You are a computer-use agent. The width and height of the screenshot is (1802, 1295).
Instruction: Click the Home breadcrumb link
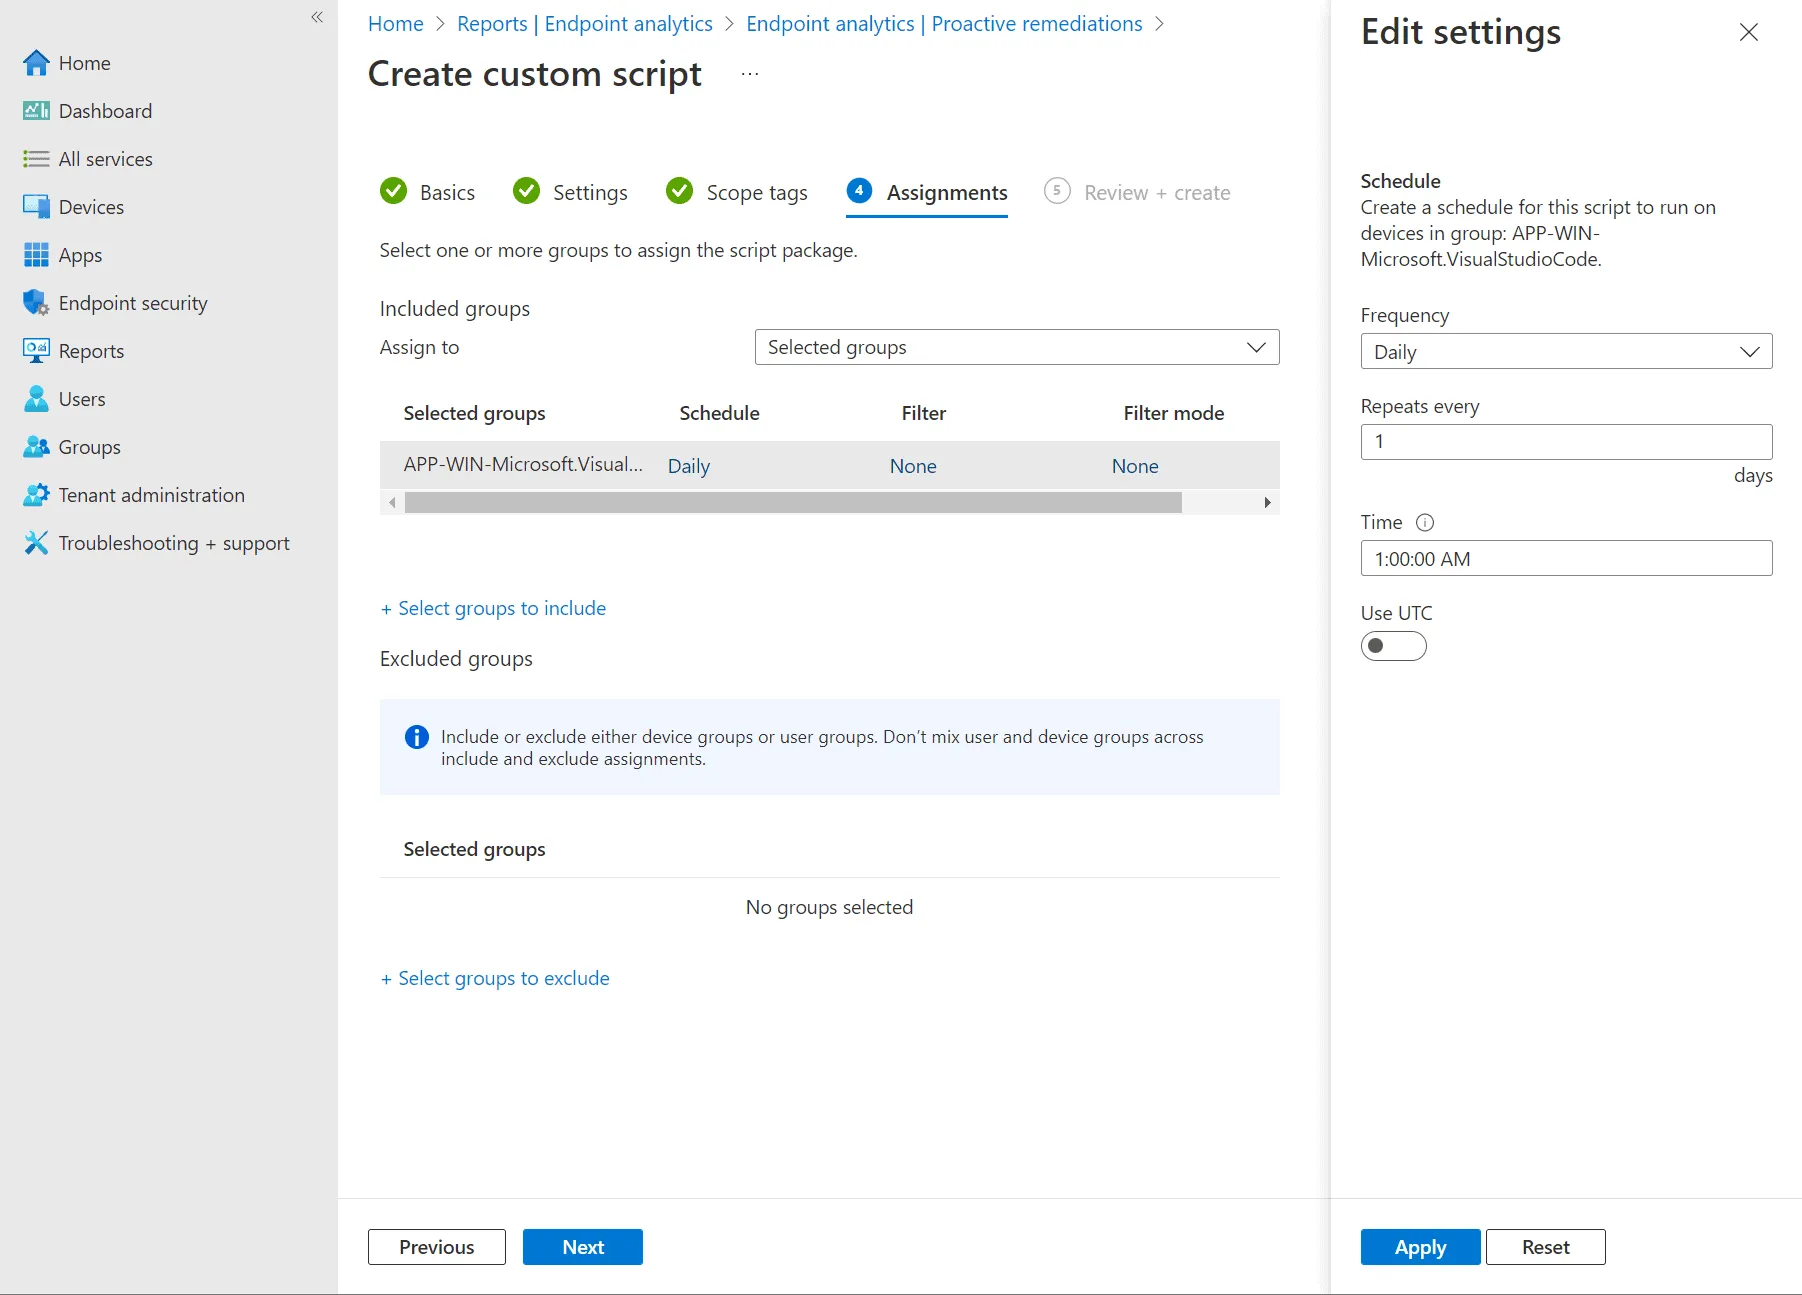click(396, 24)
